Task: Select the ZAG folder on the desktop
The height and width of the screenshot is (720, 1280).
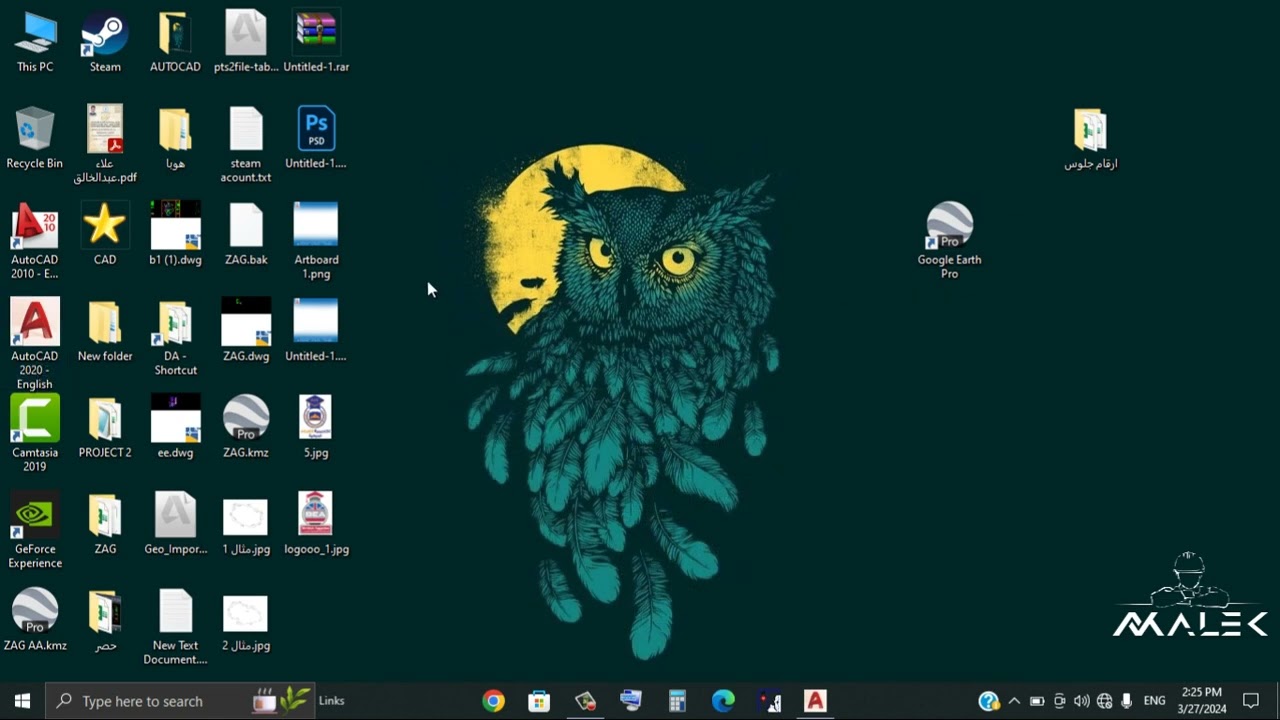Action: pyautogui.click(x=105, y=524)
